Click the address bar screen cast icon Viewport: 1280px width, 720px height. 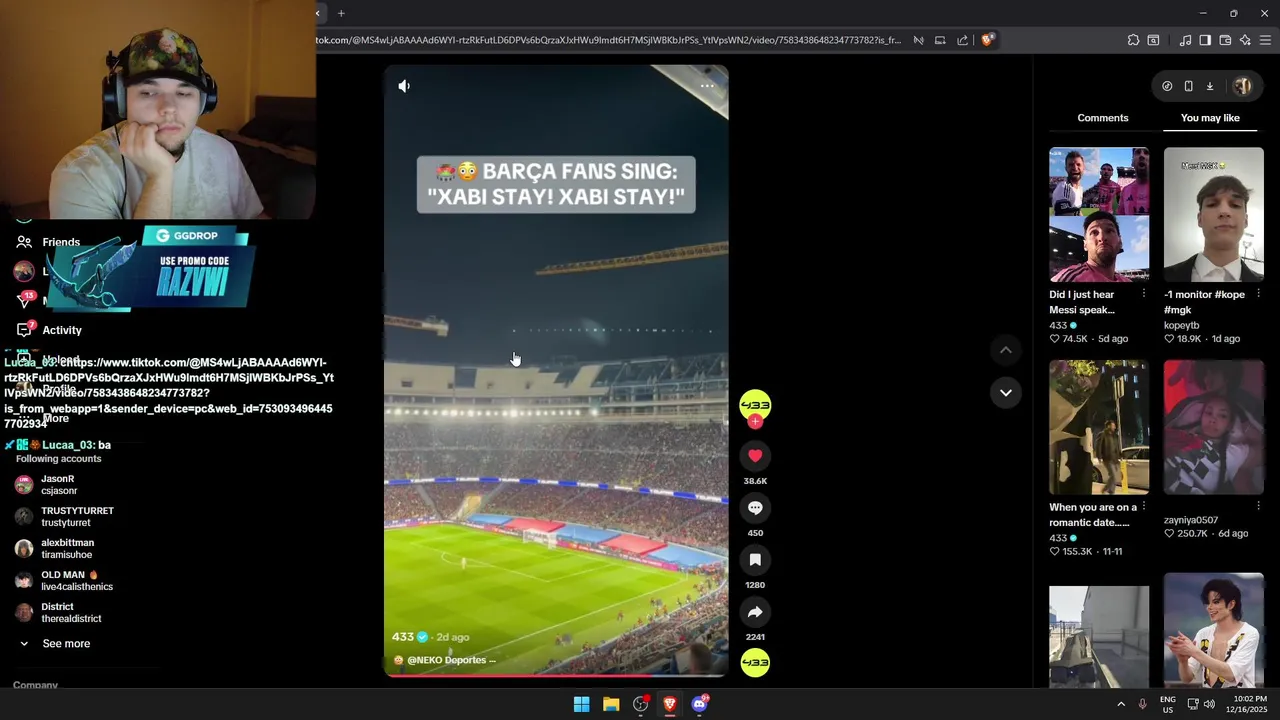pos(940,40)
